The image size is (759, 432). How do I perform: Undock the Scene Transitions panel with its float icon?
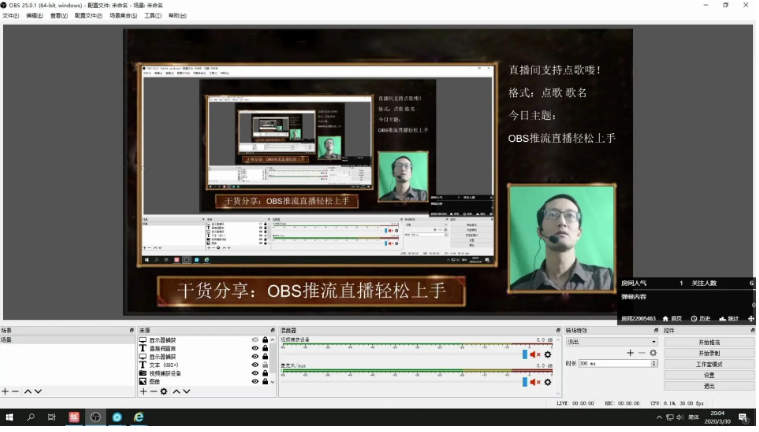(x=656, y=330)
